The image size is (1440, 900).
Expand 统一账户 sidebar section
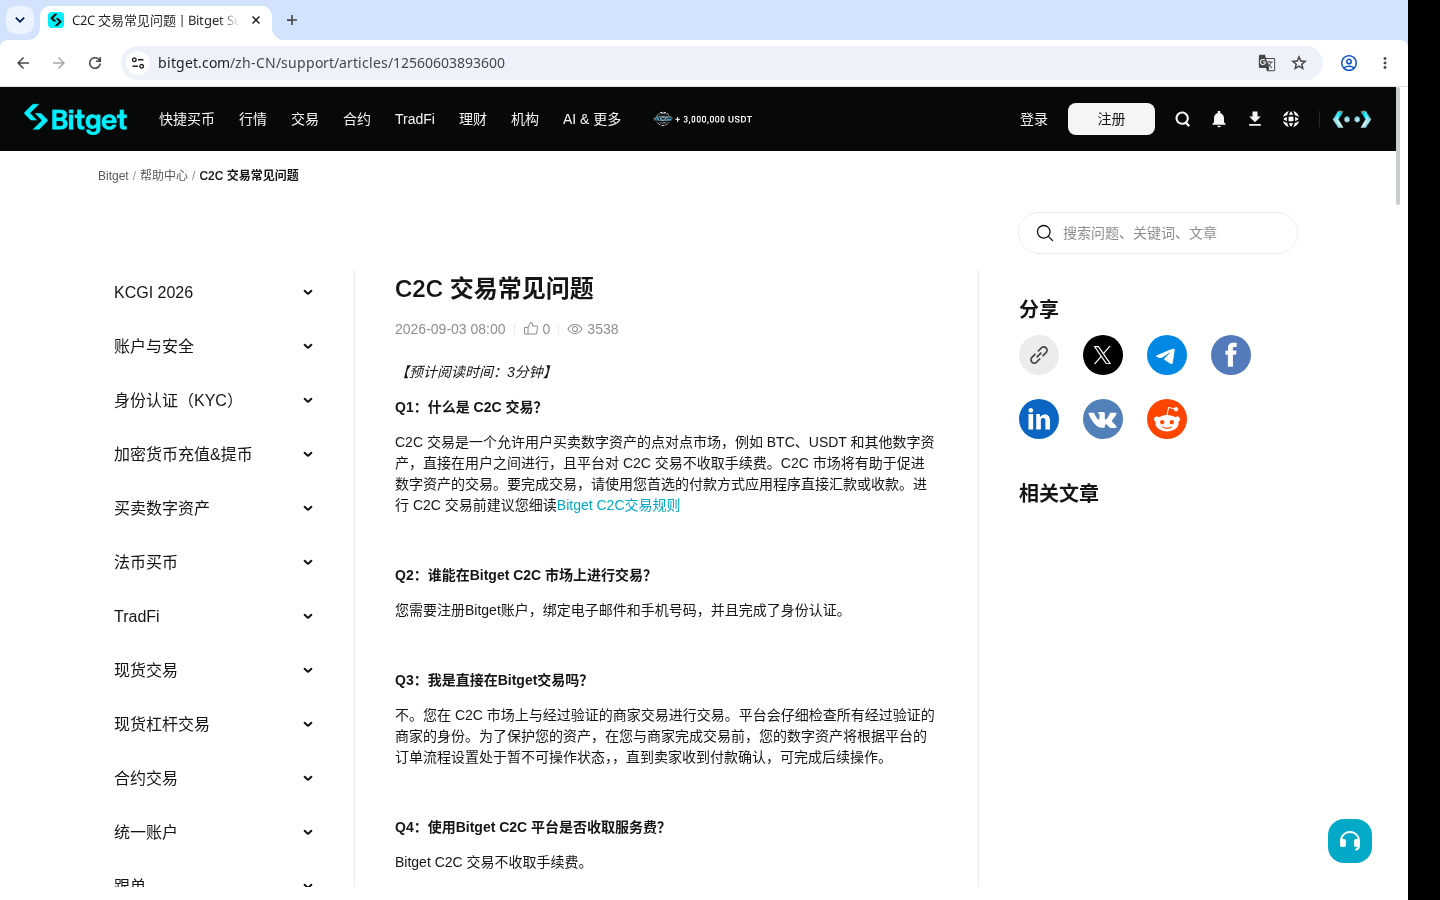tap(214, 832)
